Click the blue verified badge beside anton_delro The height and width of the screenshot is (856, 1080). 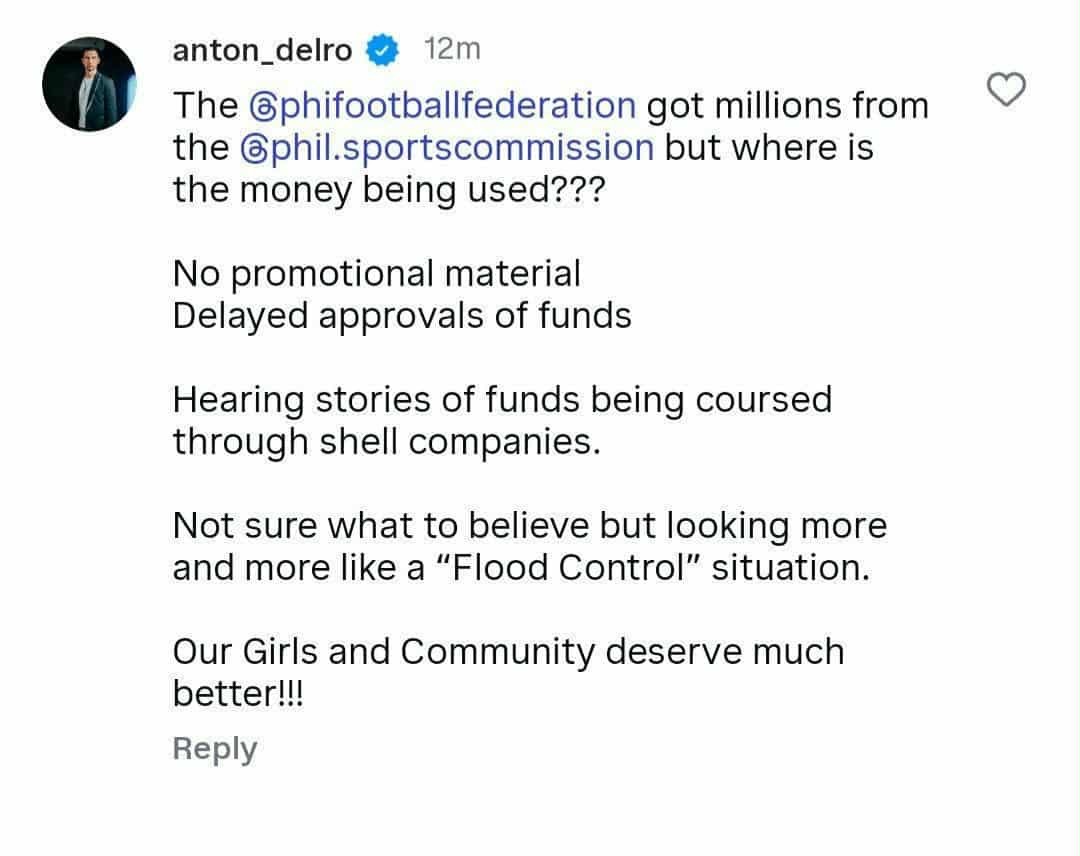pyautogui.click(x=384, y=49)
